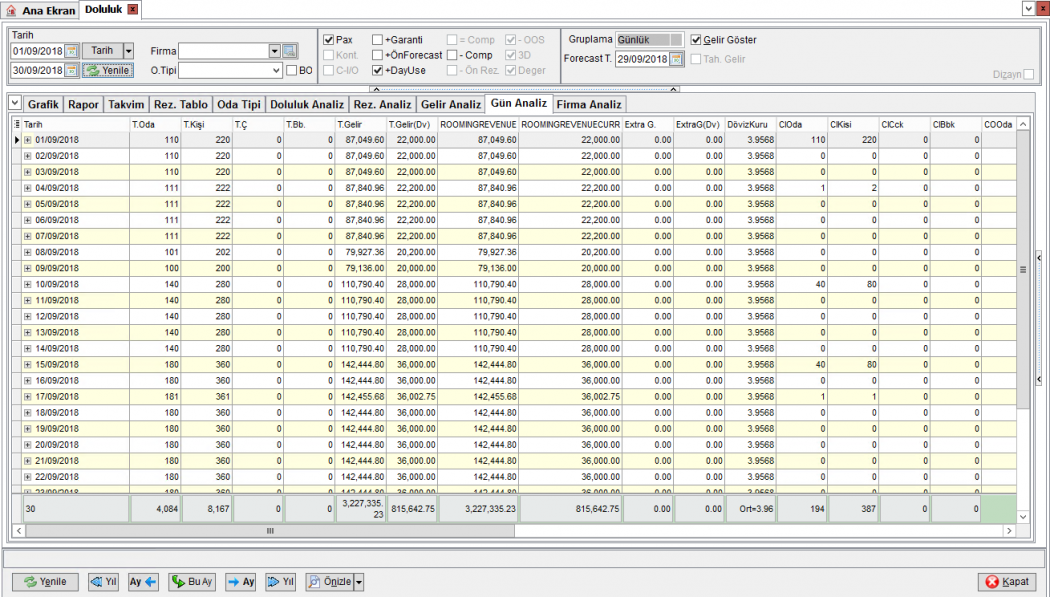1050x597 pixels.
Task: Open the Tarih button dropdown arrow
Action: click(129, 51)
